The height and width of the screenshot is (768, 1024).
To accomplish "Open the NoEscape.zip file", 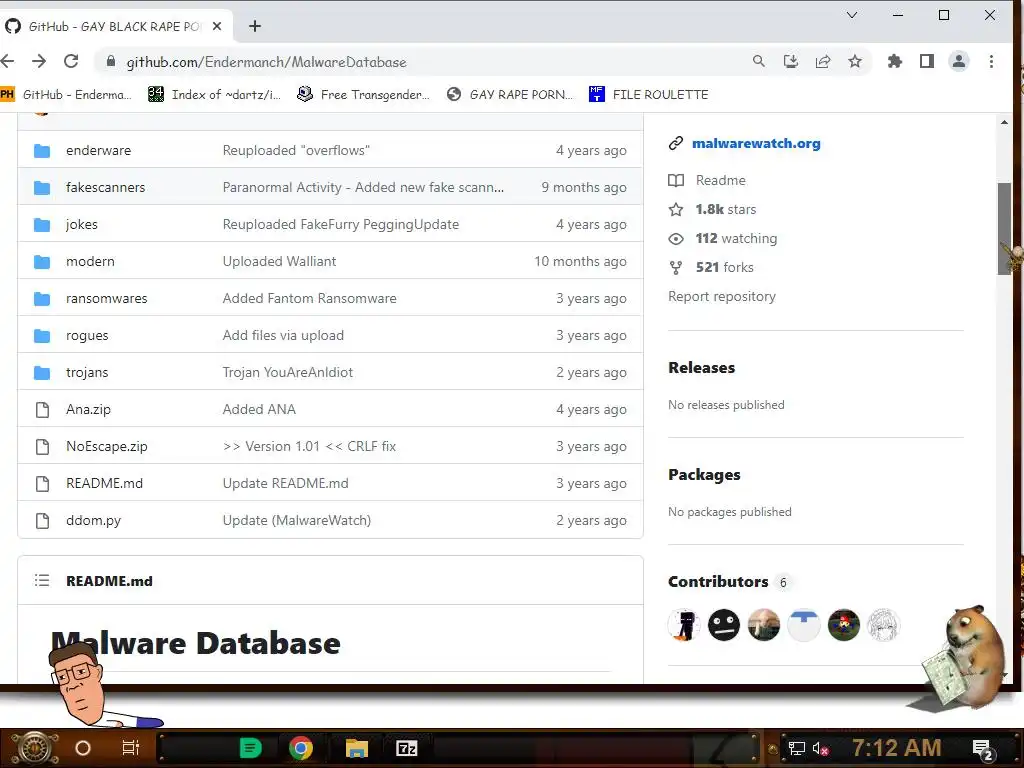I will click(106, 447).
